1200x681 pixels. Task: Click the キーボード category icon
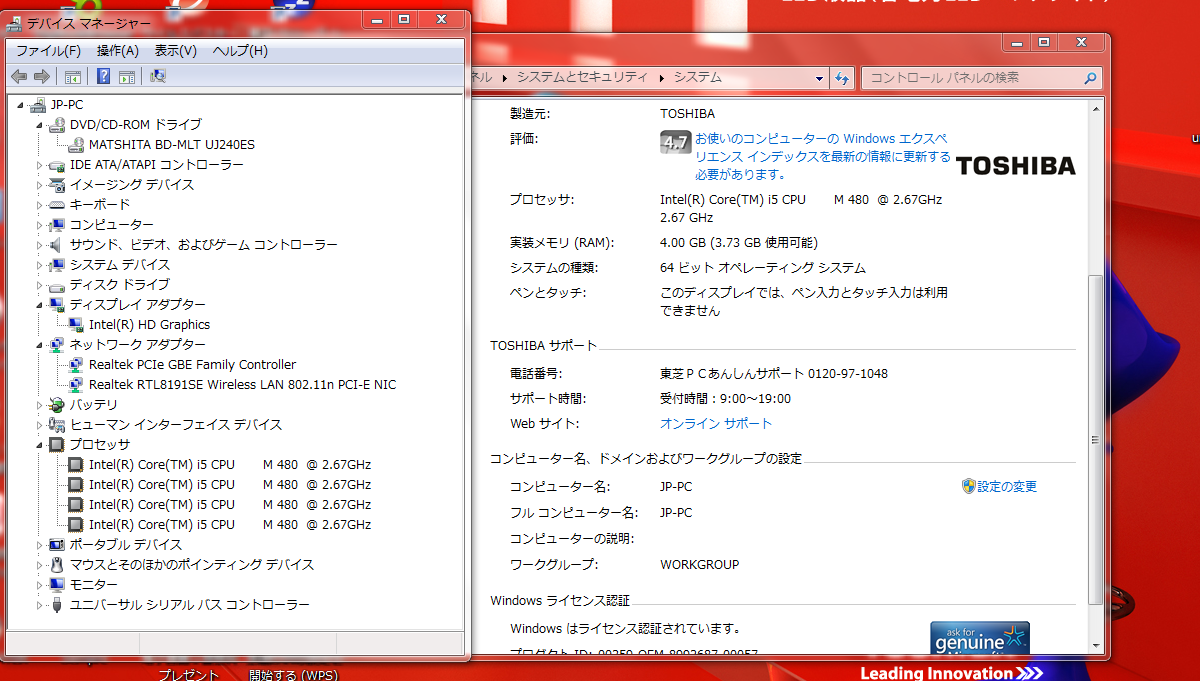click(x=58, y=204)
